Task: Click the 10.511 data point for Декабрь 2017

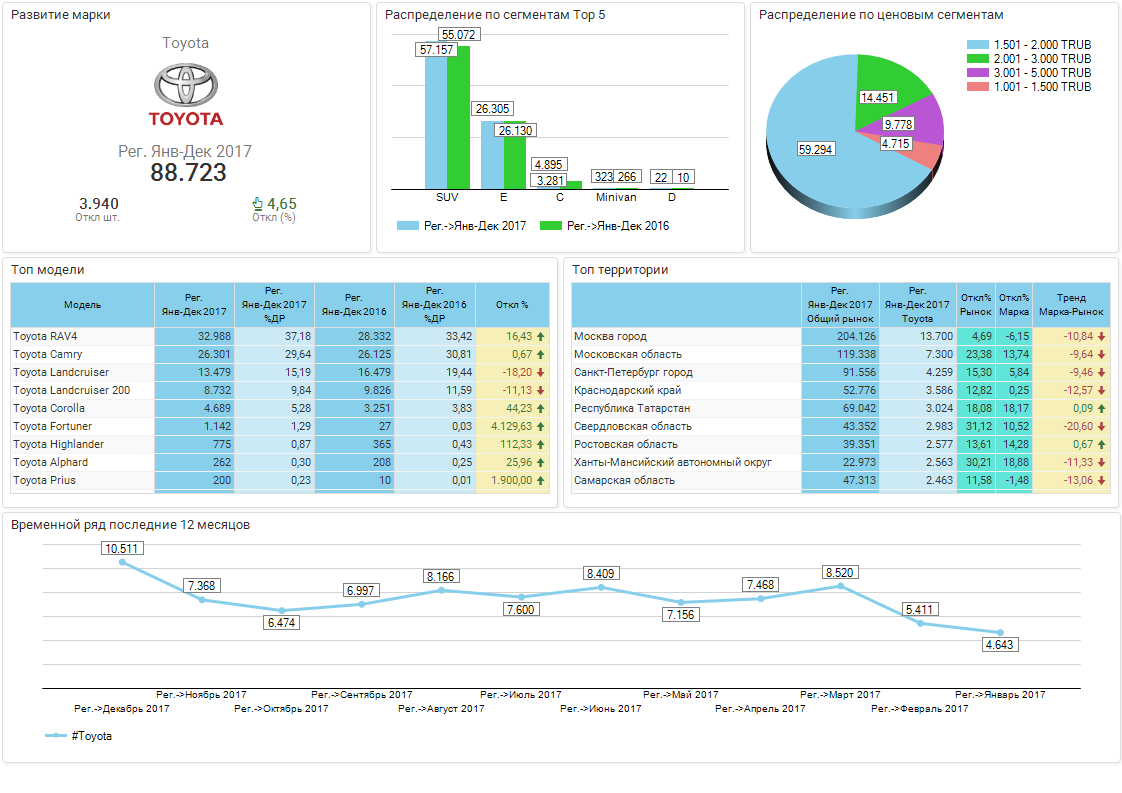Action: click(x=123, y=563)
